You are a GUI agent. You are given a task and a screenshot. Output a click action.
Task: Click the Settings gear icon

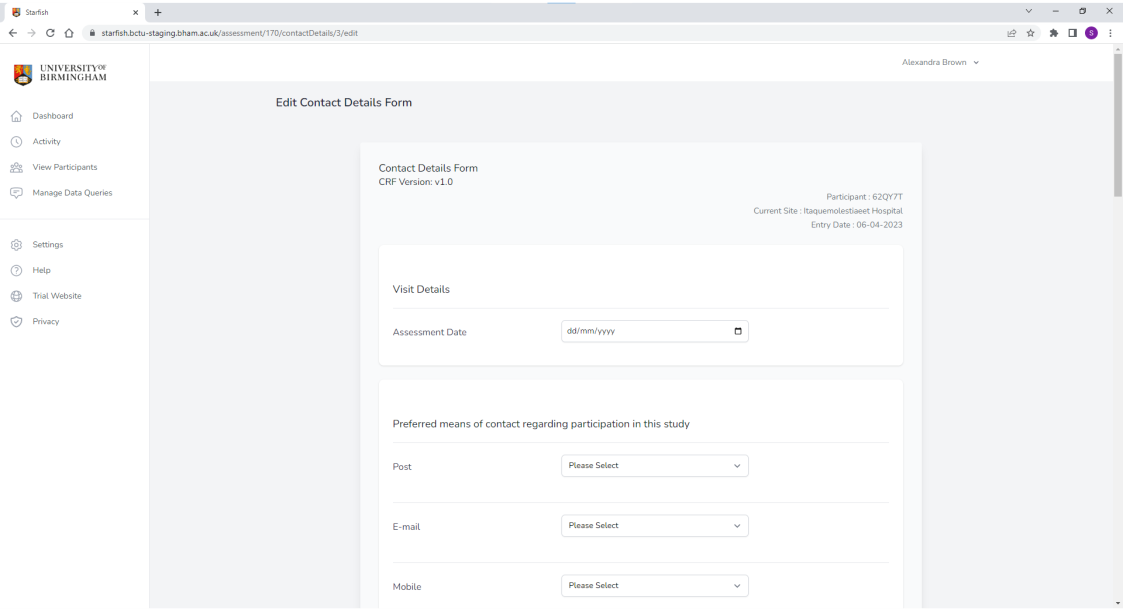tap(16, 245)
